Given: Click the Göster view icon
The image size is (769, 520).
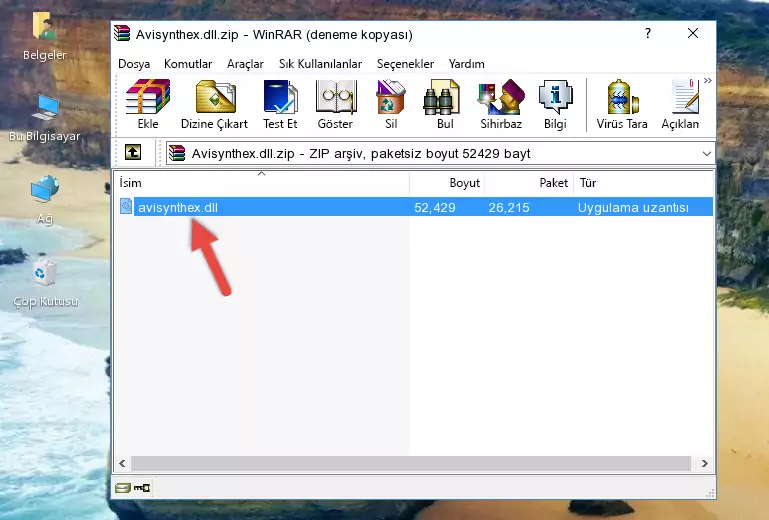Looking at the screenshot, I should coord(335,104).
